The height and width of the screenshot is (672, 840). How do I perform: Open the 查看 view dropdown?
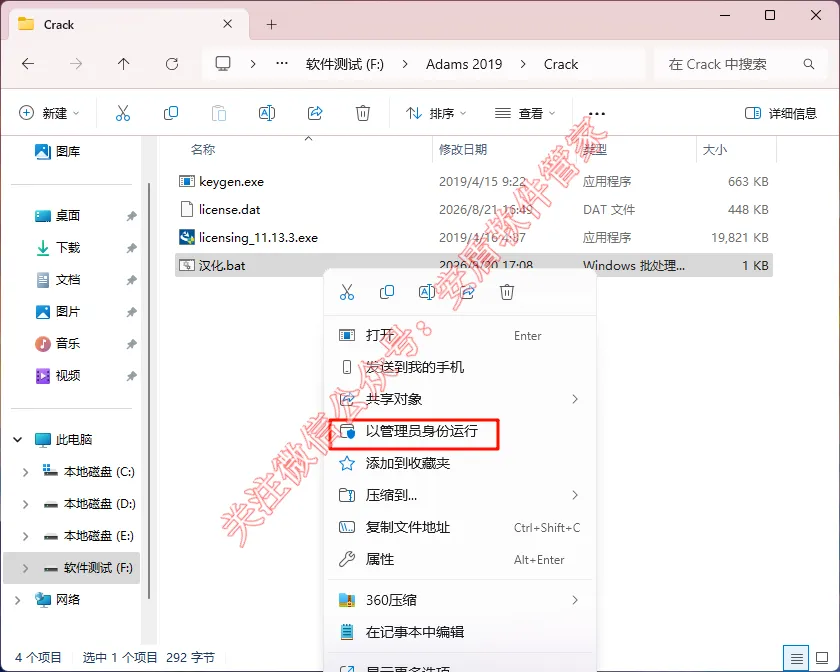click(x=525, y=113)
